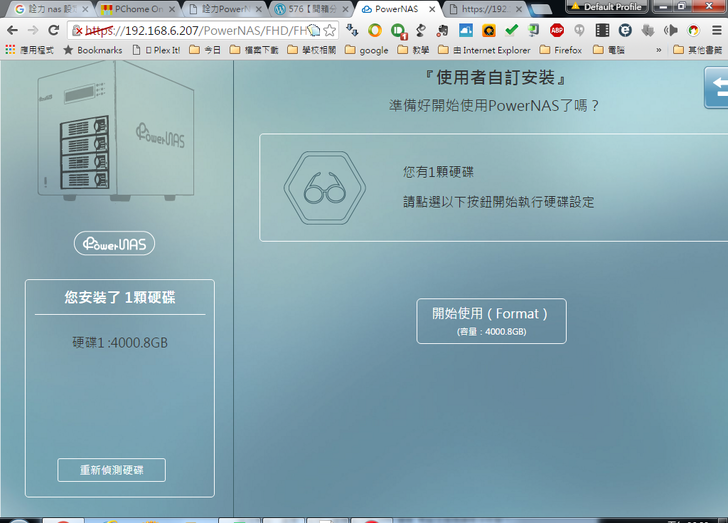Open the Internet Explorer bookmarks folder

pyautogui.click(x=484, y=50)
